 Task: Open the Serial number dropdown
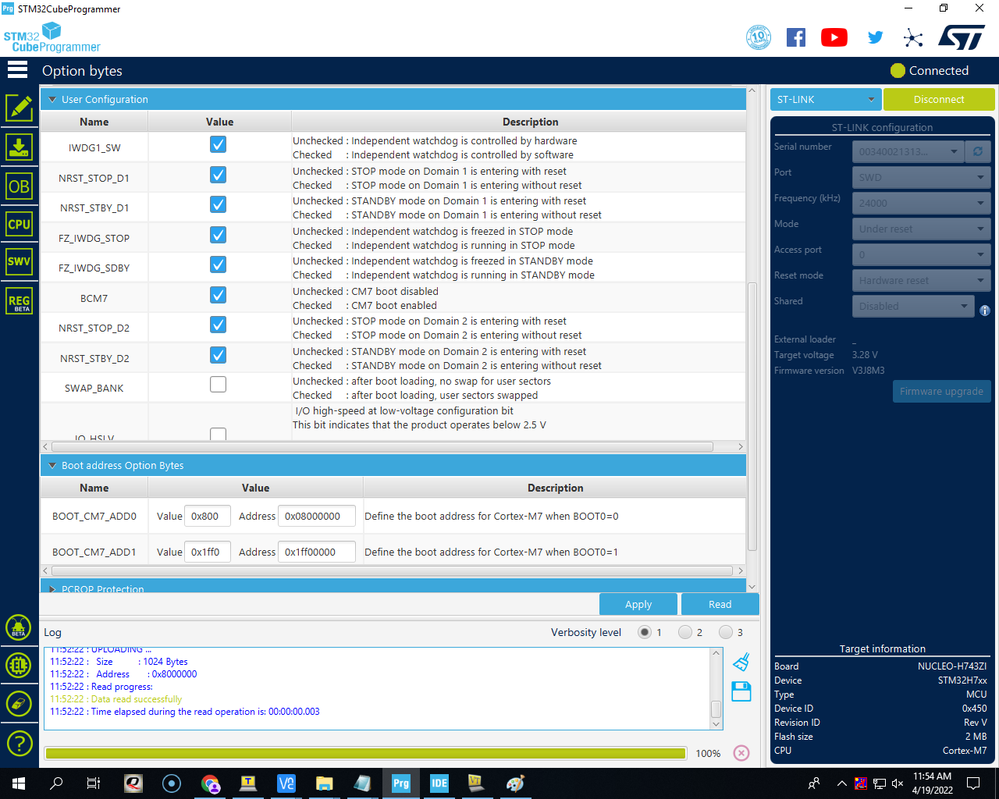click(x=907, y=151)
